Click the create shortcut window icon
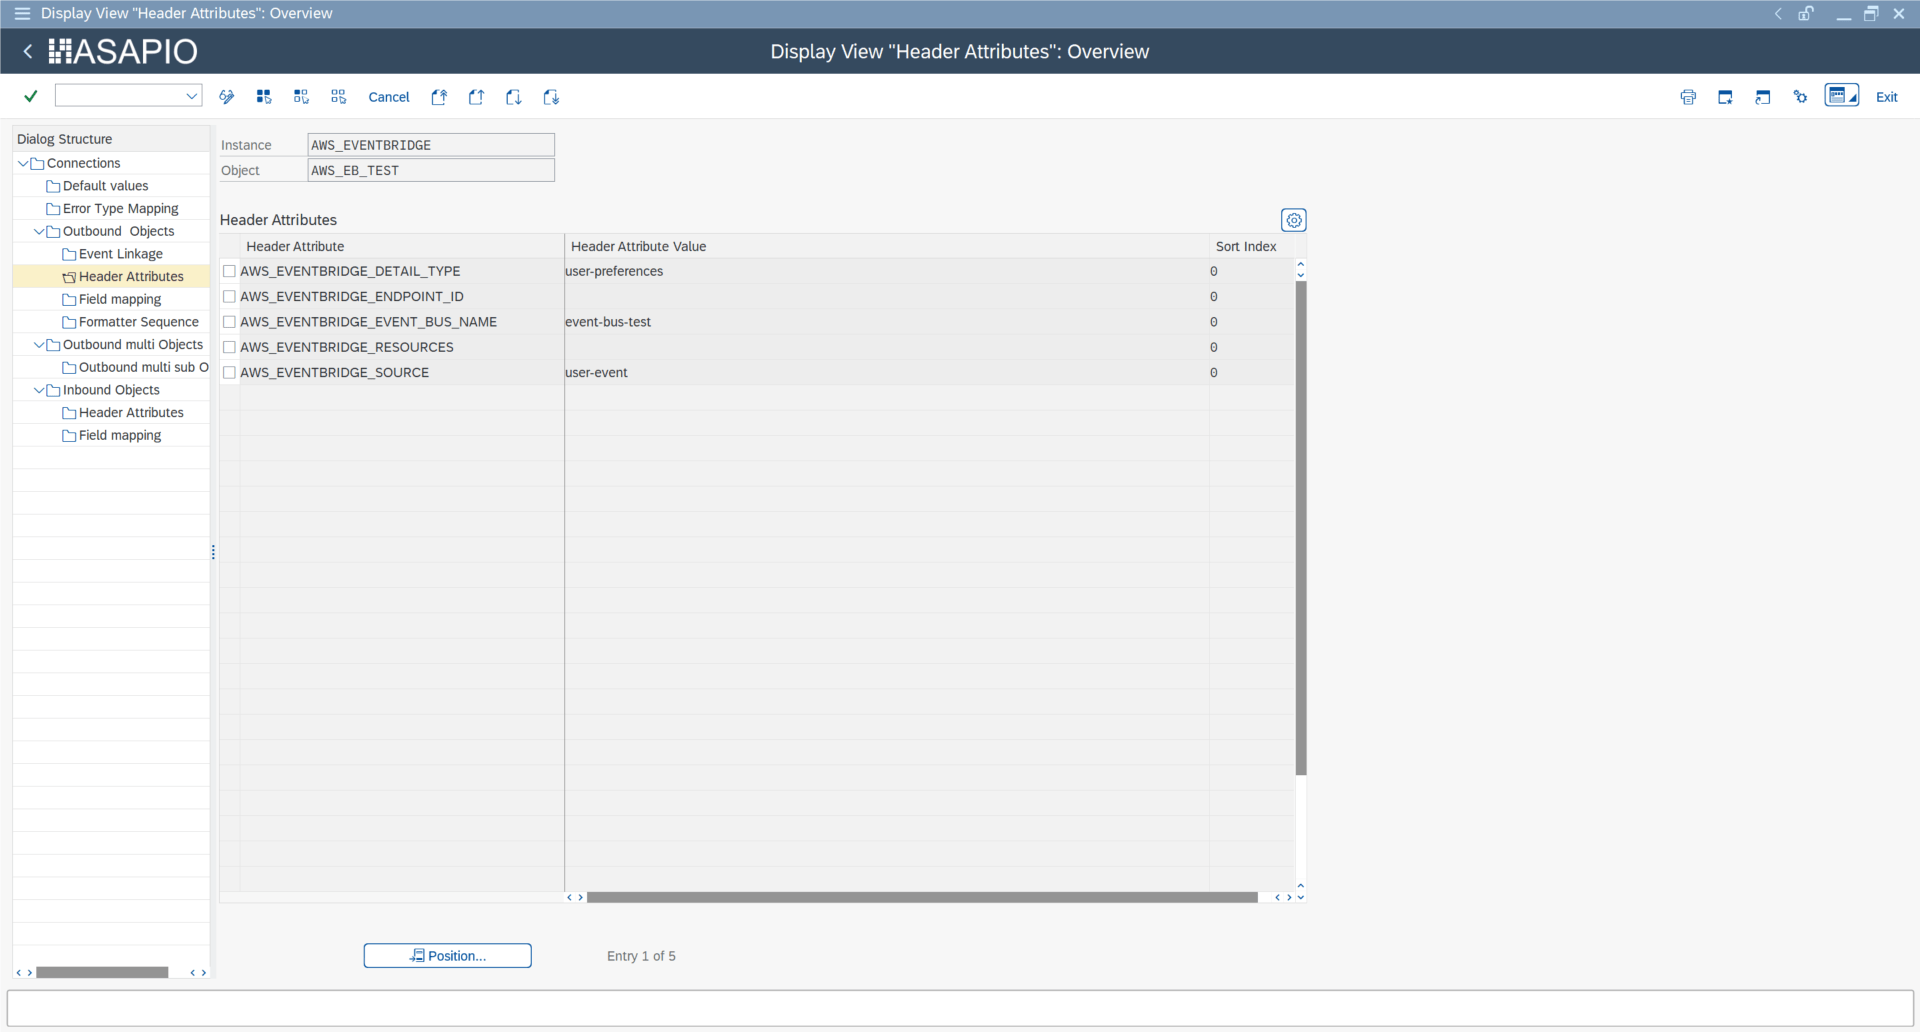 (x=1763, y=97)
